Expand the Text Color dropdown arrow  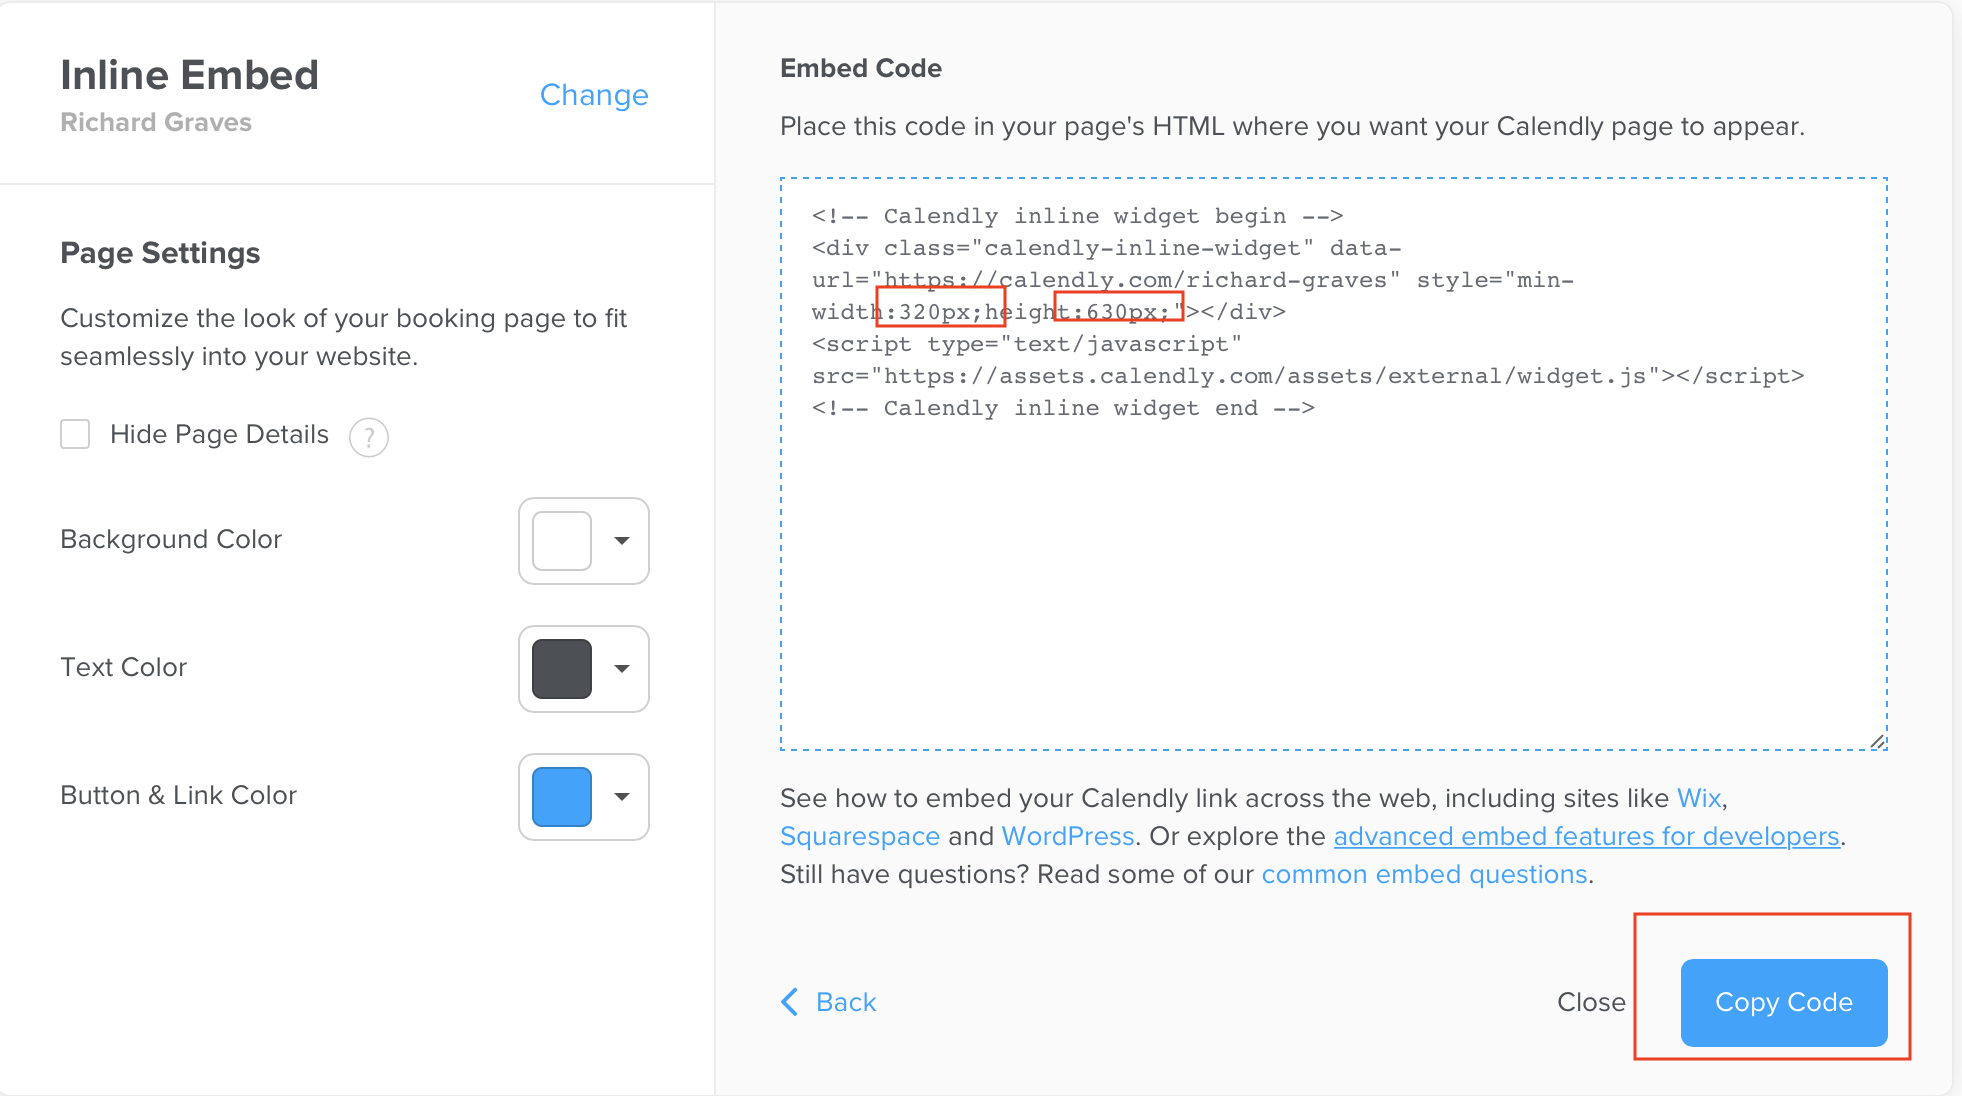[621, 669]
